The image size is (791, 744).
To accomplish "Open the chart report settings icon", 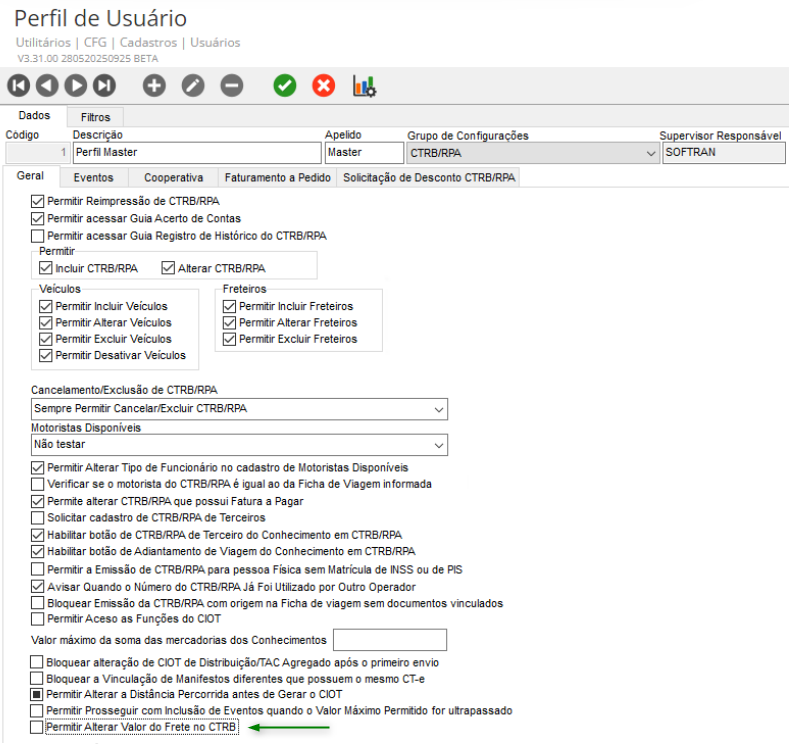I will click(364, 86).
